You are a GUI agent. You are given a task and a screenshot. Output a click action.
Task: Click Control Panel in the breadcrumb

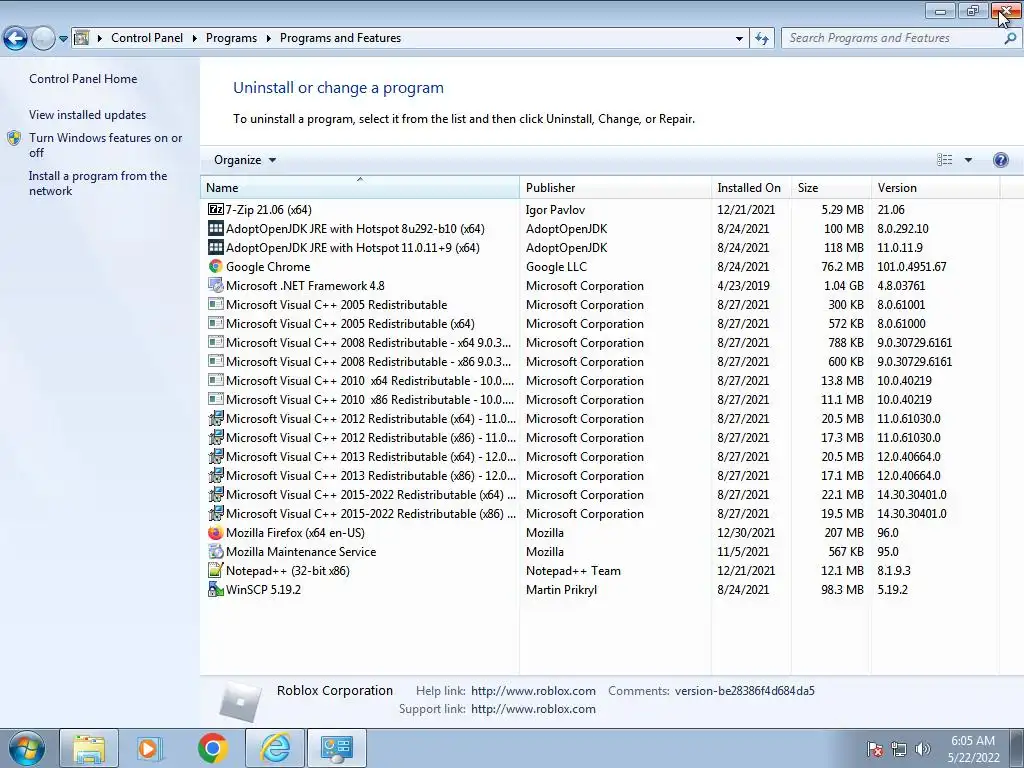click(x=147, y=39)
